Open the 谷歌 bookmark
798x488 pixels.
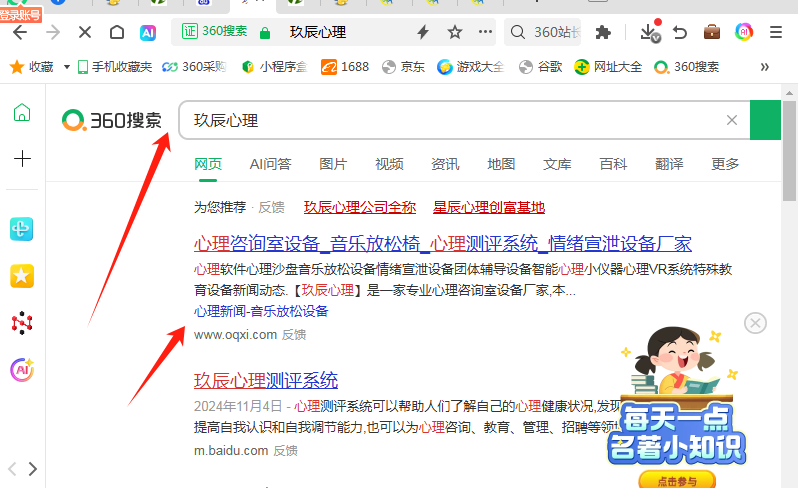point(540,67)
